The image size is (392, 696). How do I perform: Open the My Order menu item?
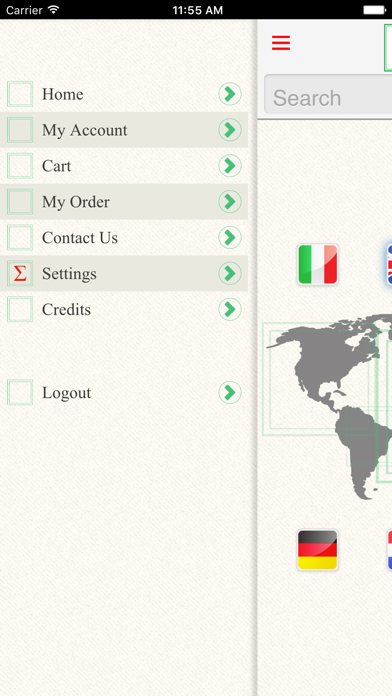[124, 202]
